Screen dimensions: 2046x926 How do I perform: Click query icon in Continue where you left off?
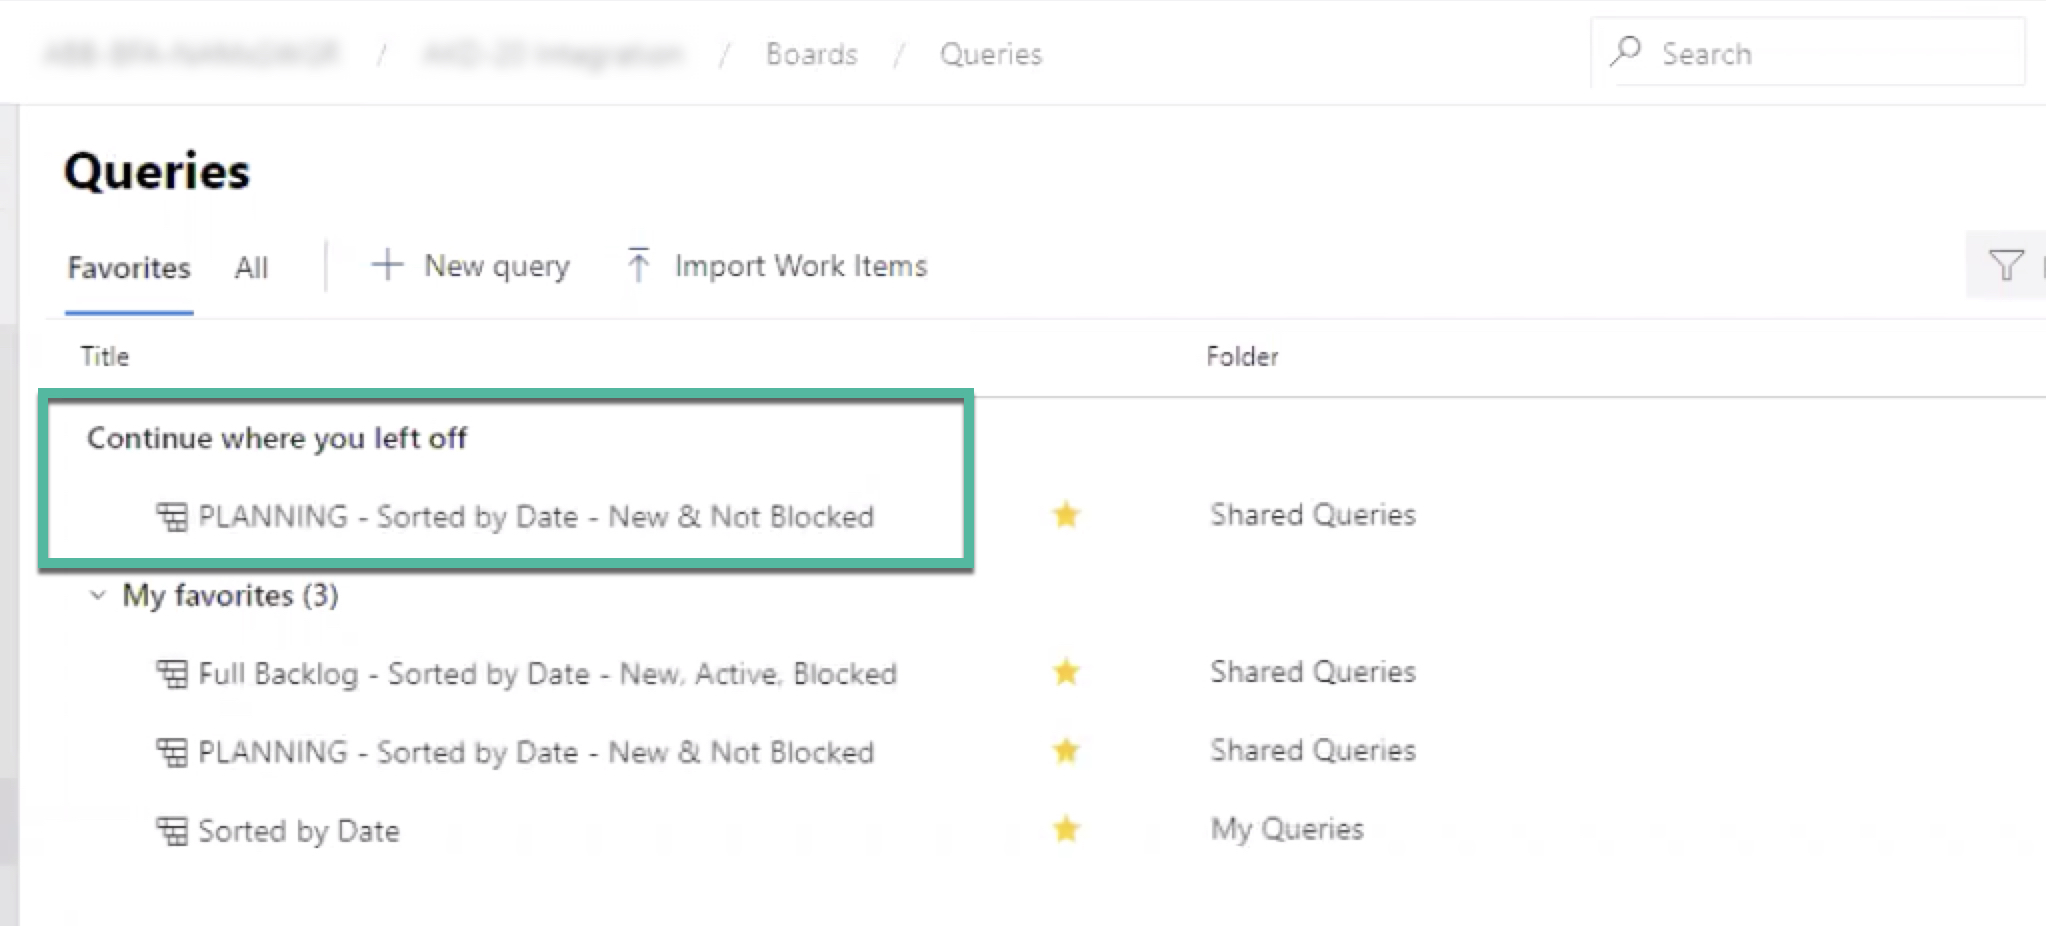coord(172,517)
